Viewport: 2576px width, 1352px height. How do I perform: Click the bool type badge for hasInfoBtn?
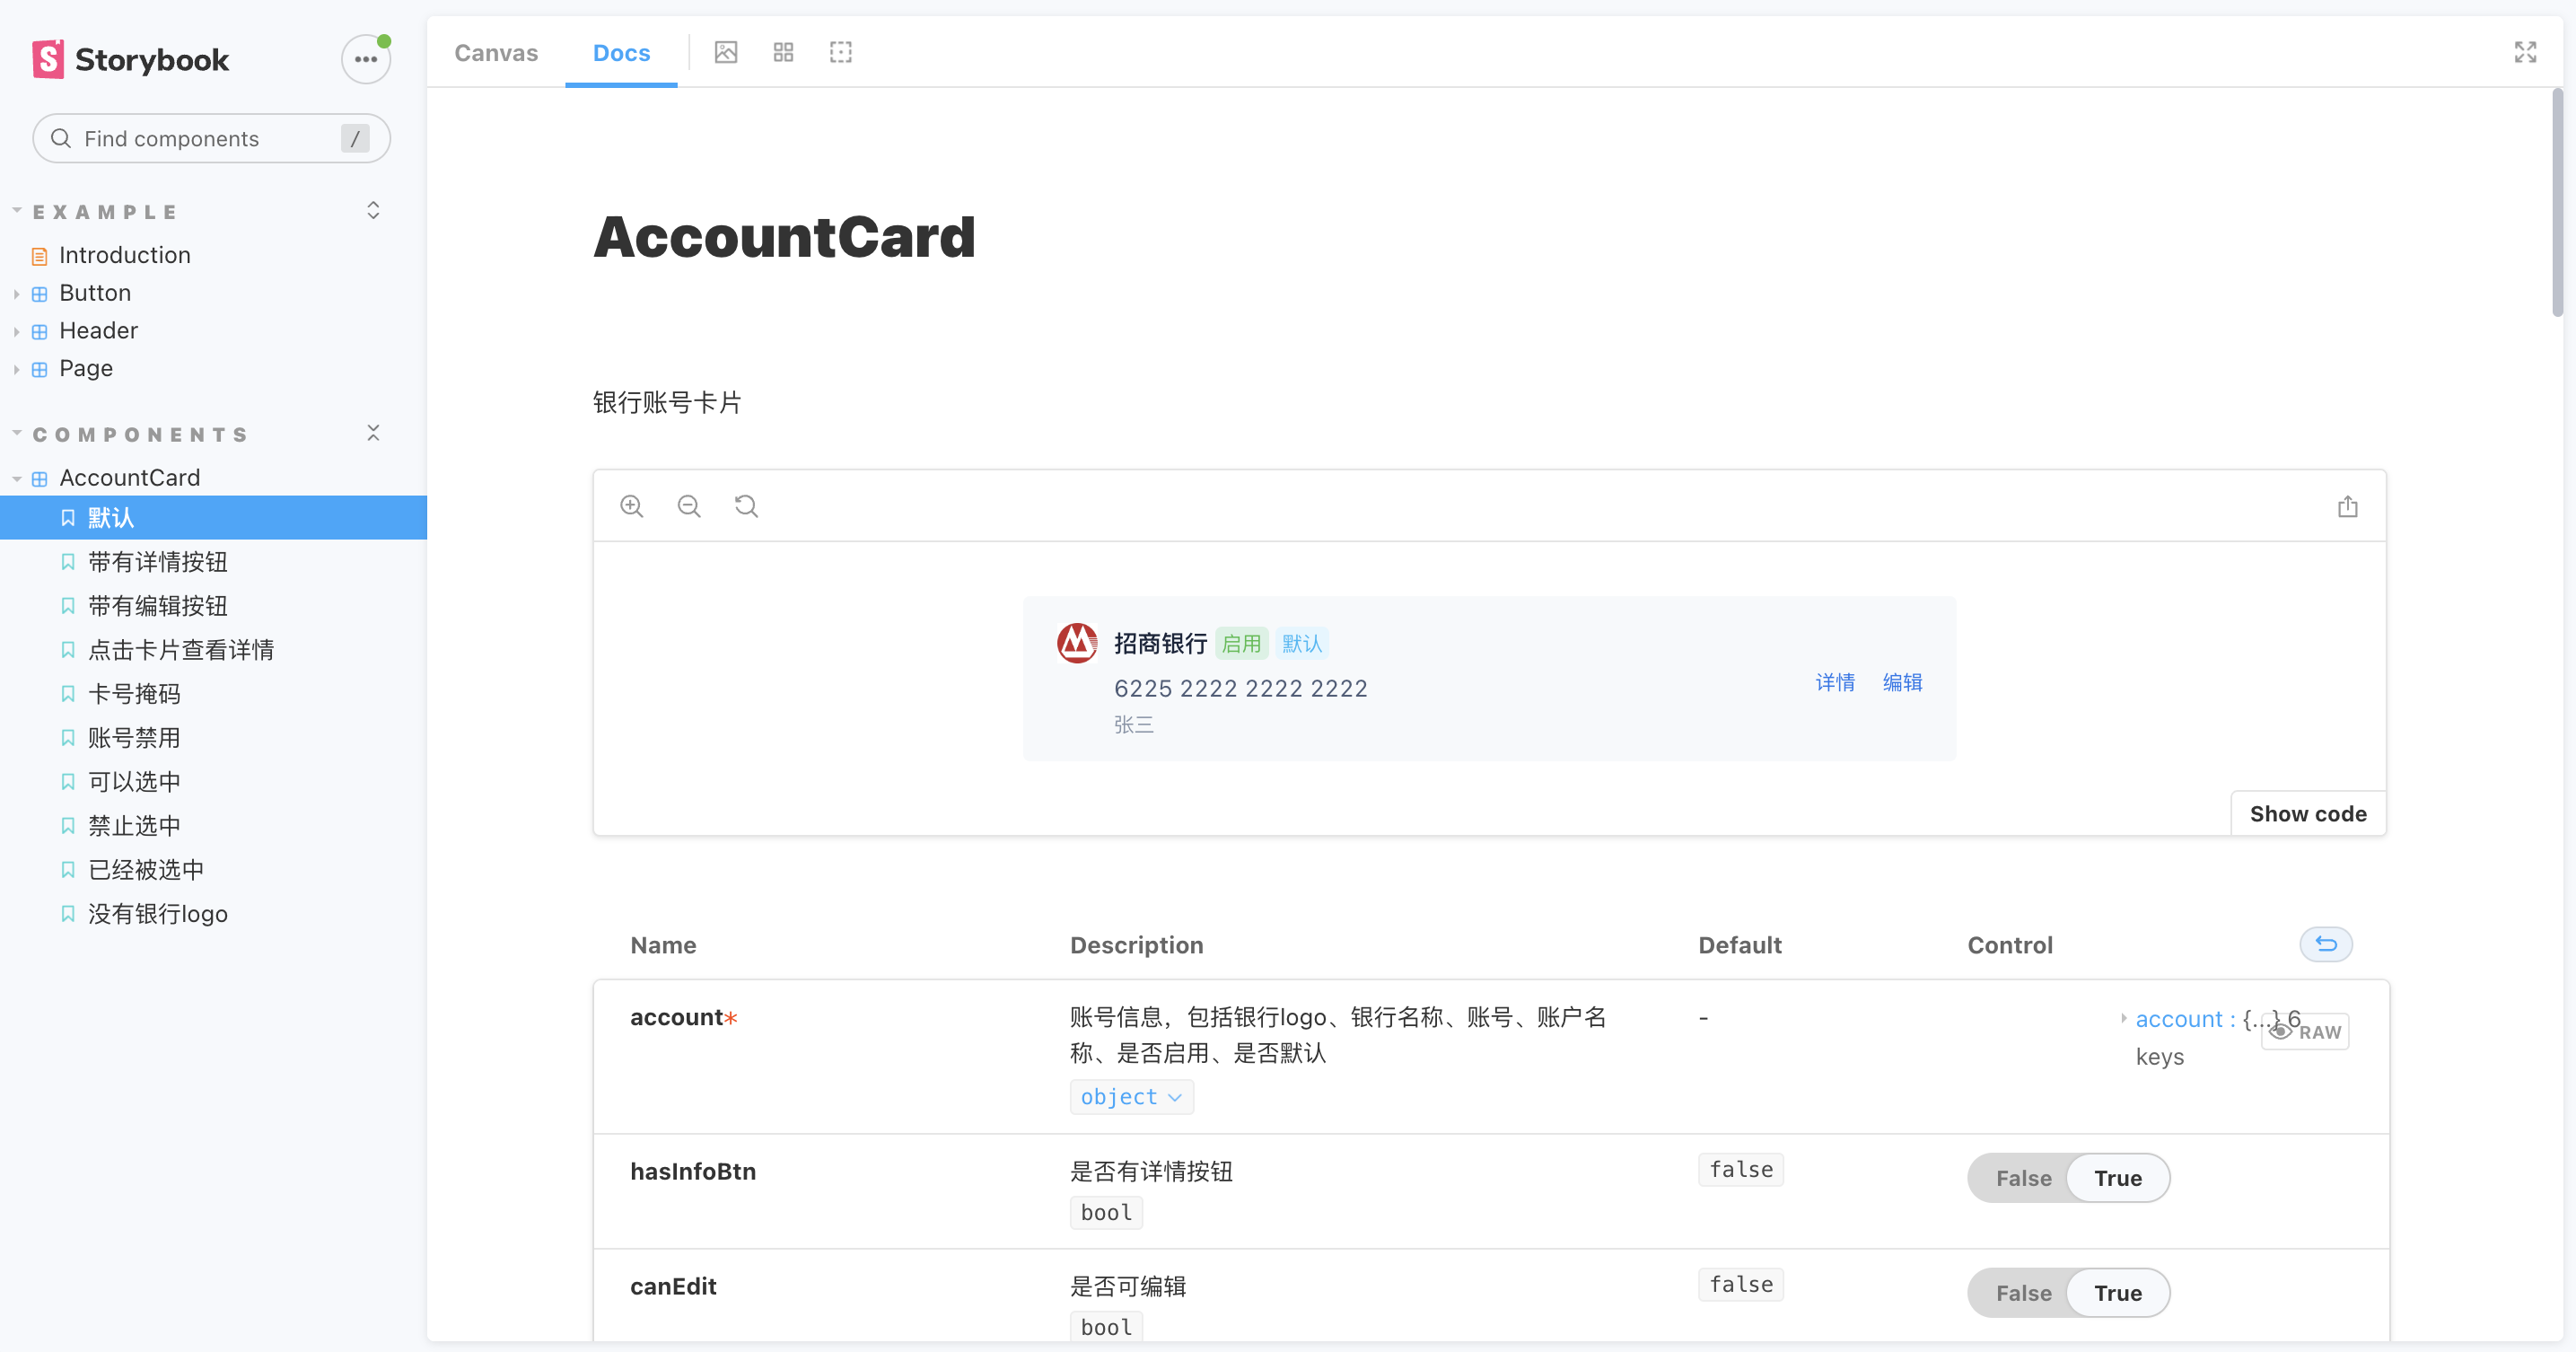coord(1106,1213)
